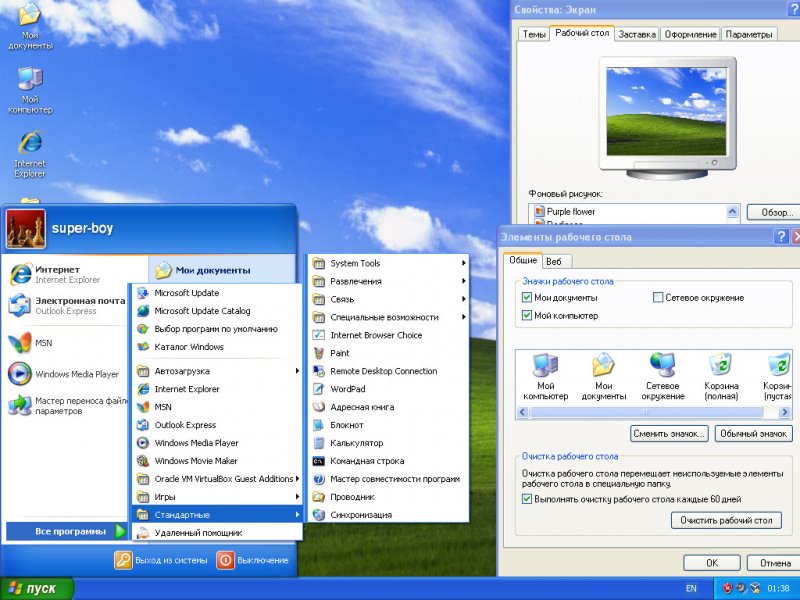Expand Автозагрузка submenu

217,371
